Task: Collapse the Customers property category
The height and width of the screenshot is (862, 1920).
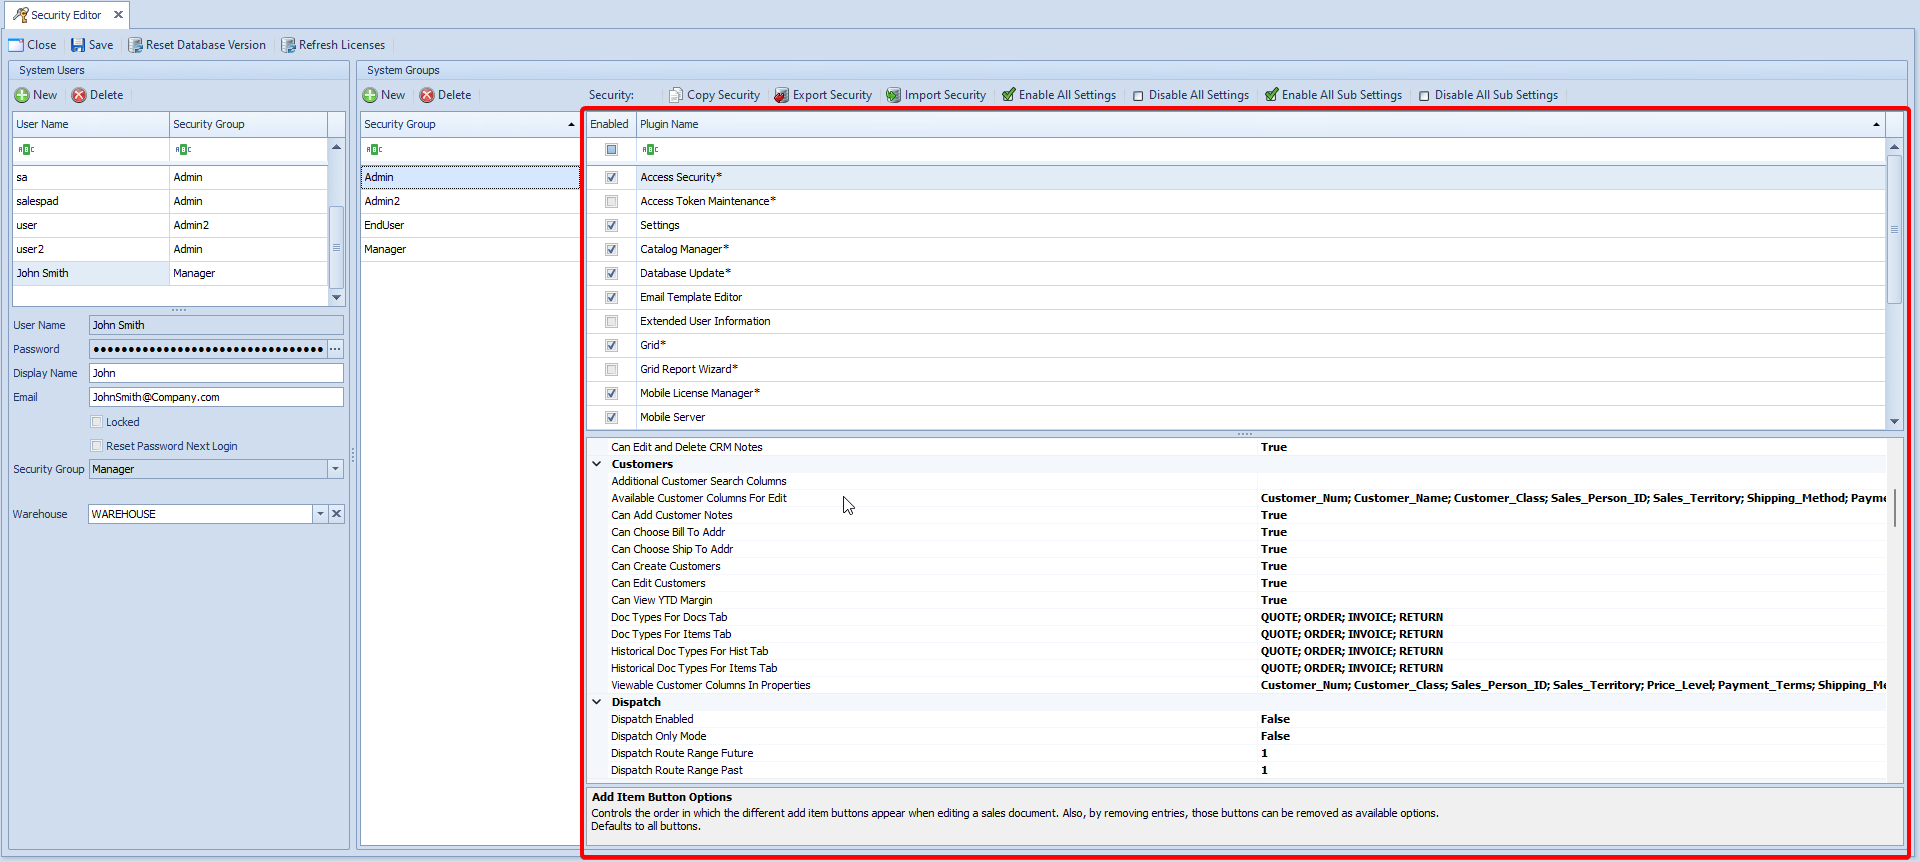Action: click(597, 464)
